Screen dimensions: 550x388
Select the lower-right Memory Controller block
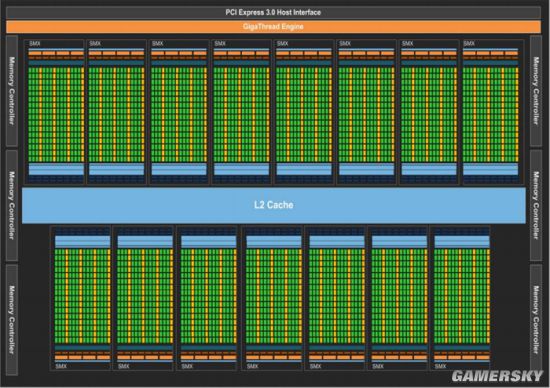pos(536,320)
